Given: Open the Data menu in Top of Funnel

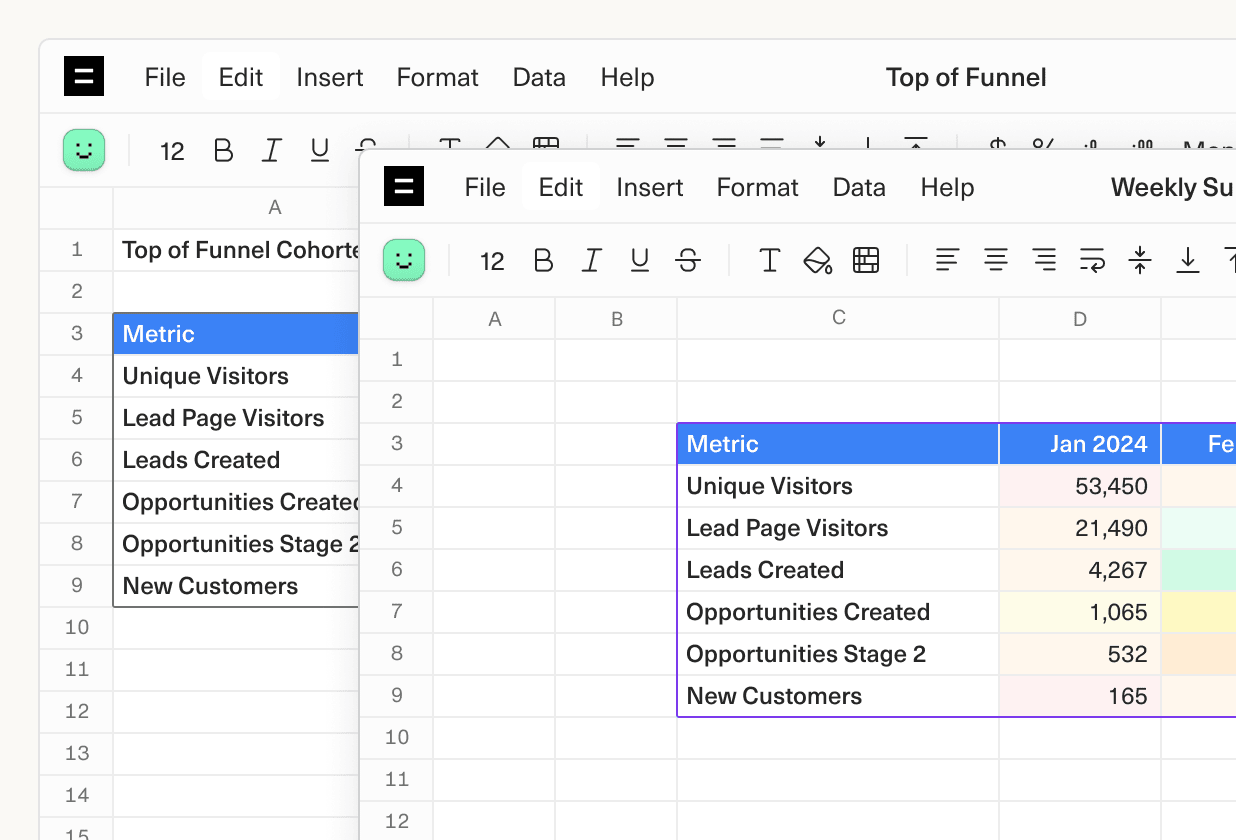Looking at the screenshot, I should click(x=539, y=77).
